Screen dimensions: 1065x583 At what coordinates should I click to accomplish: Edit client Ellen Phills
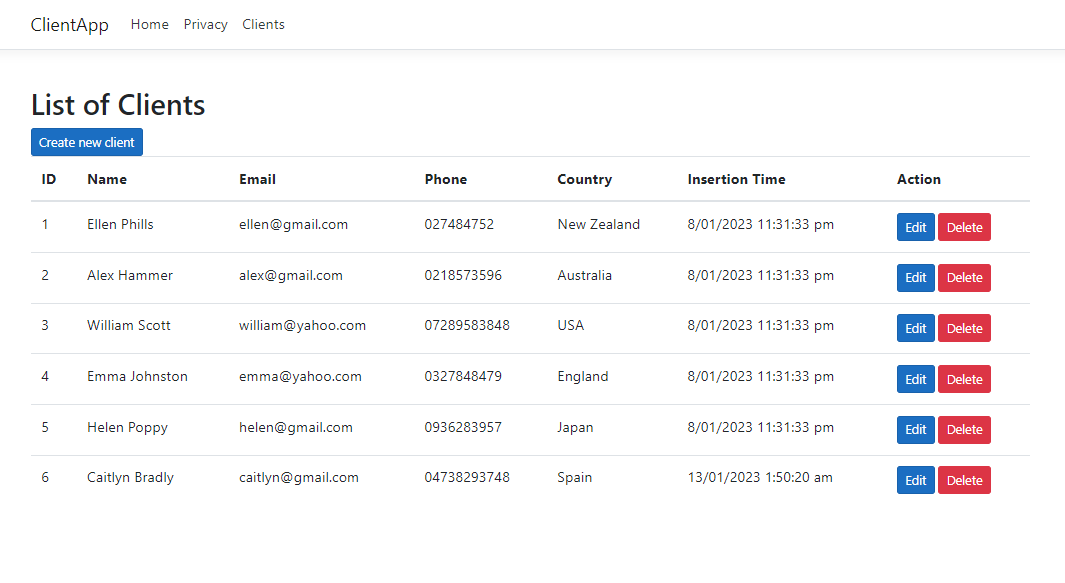point(915,227)
